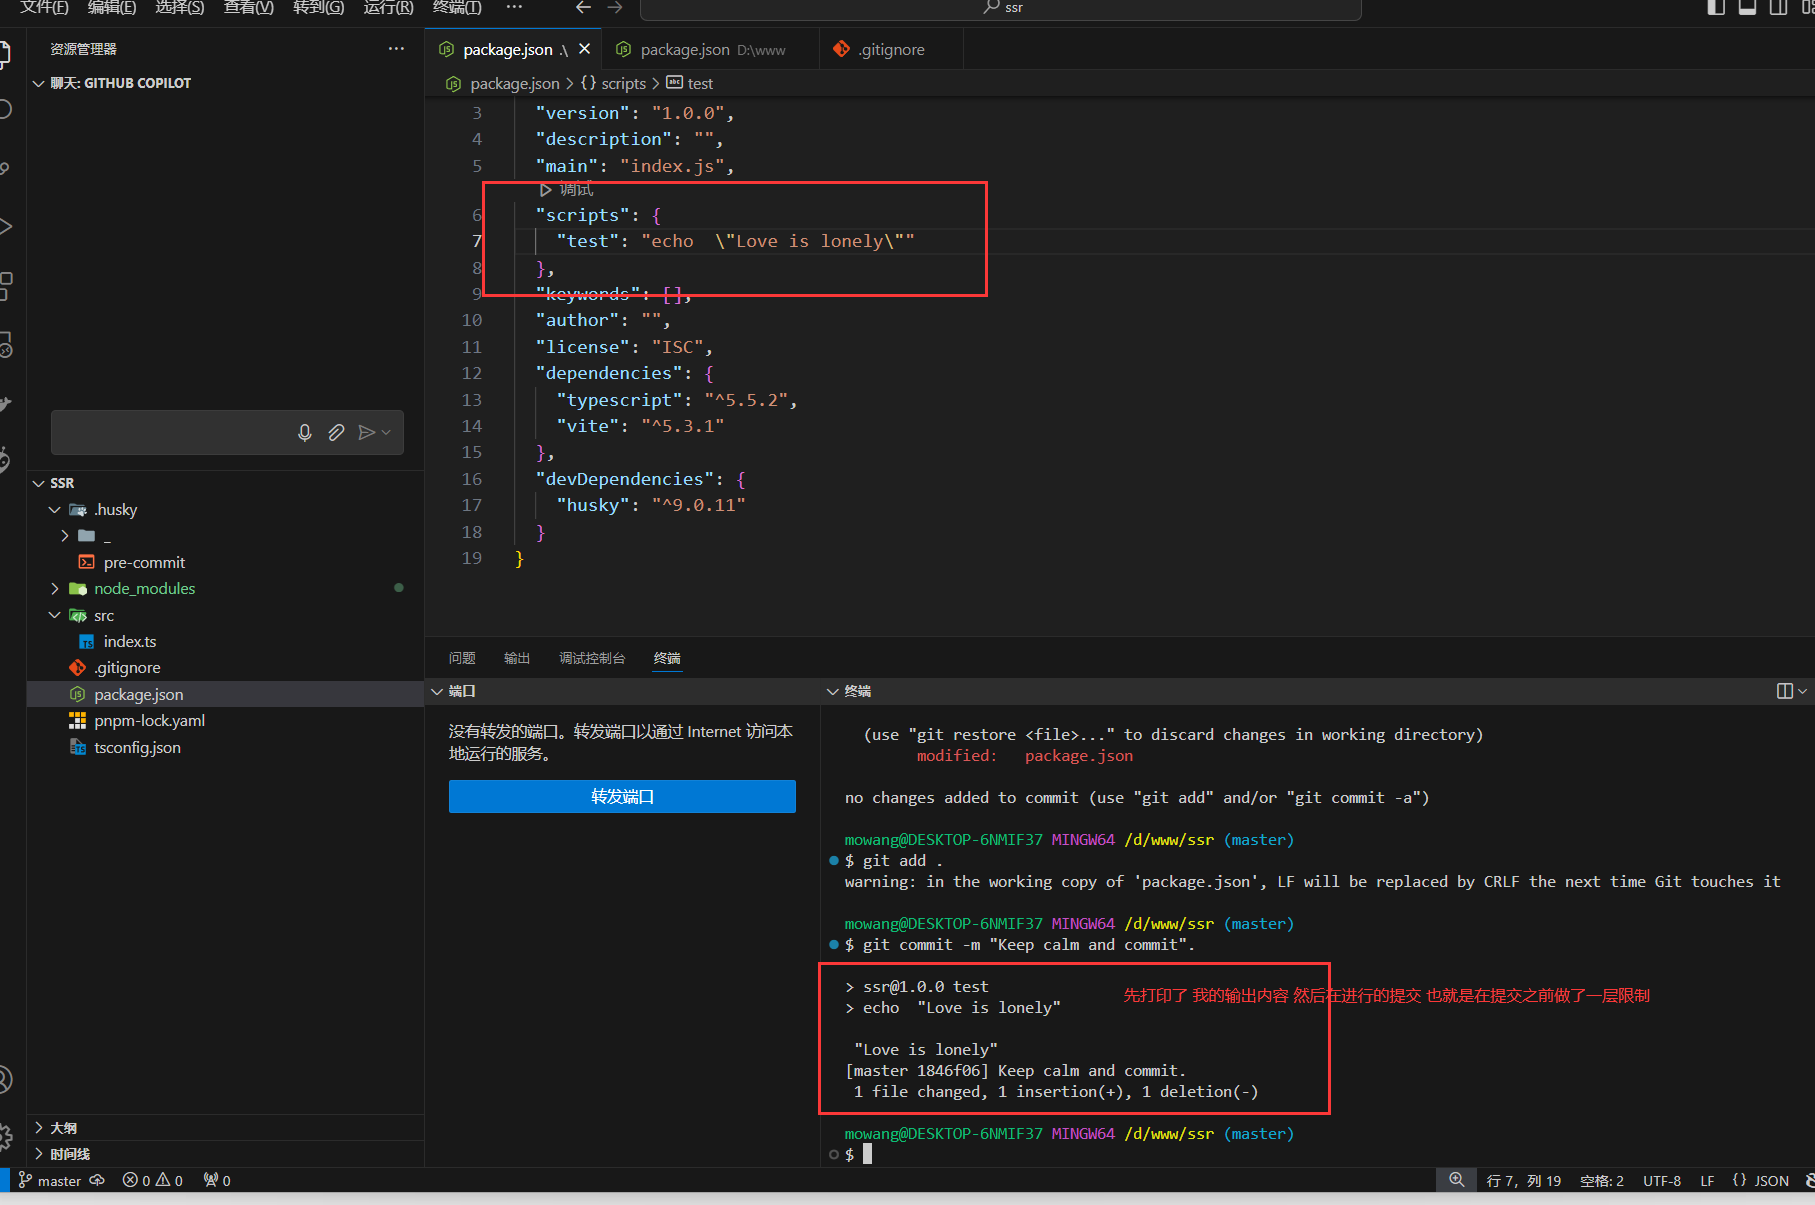Viewport: 1815px width, 1205px height.
Task: Close the active package.json tab
Action: [584, 49]
